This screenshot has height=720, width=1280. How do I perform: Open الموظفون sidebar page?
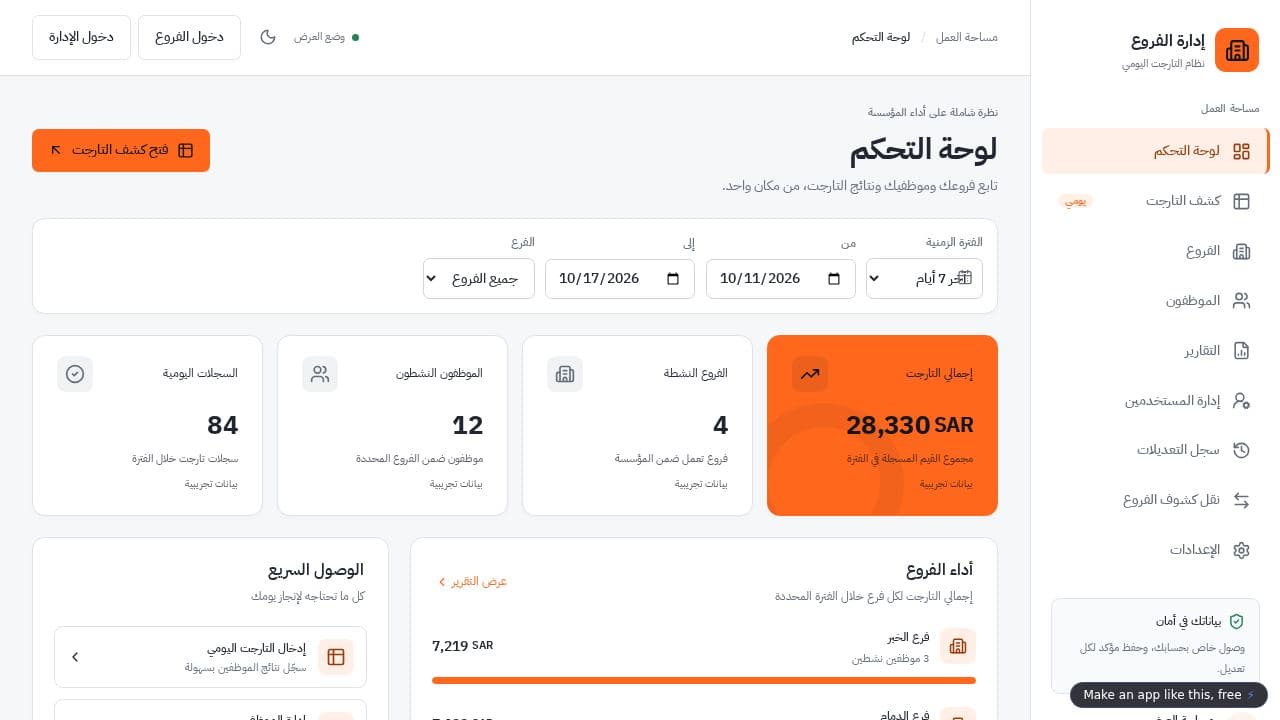tap(1156, 301)
